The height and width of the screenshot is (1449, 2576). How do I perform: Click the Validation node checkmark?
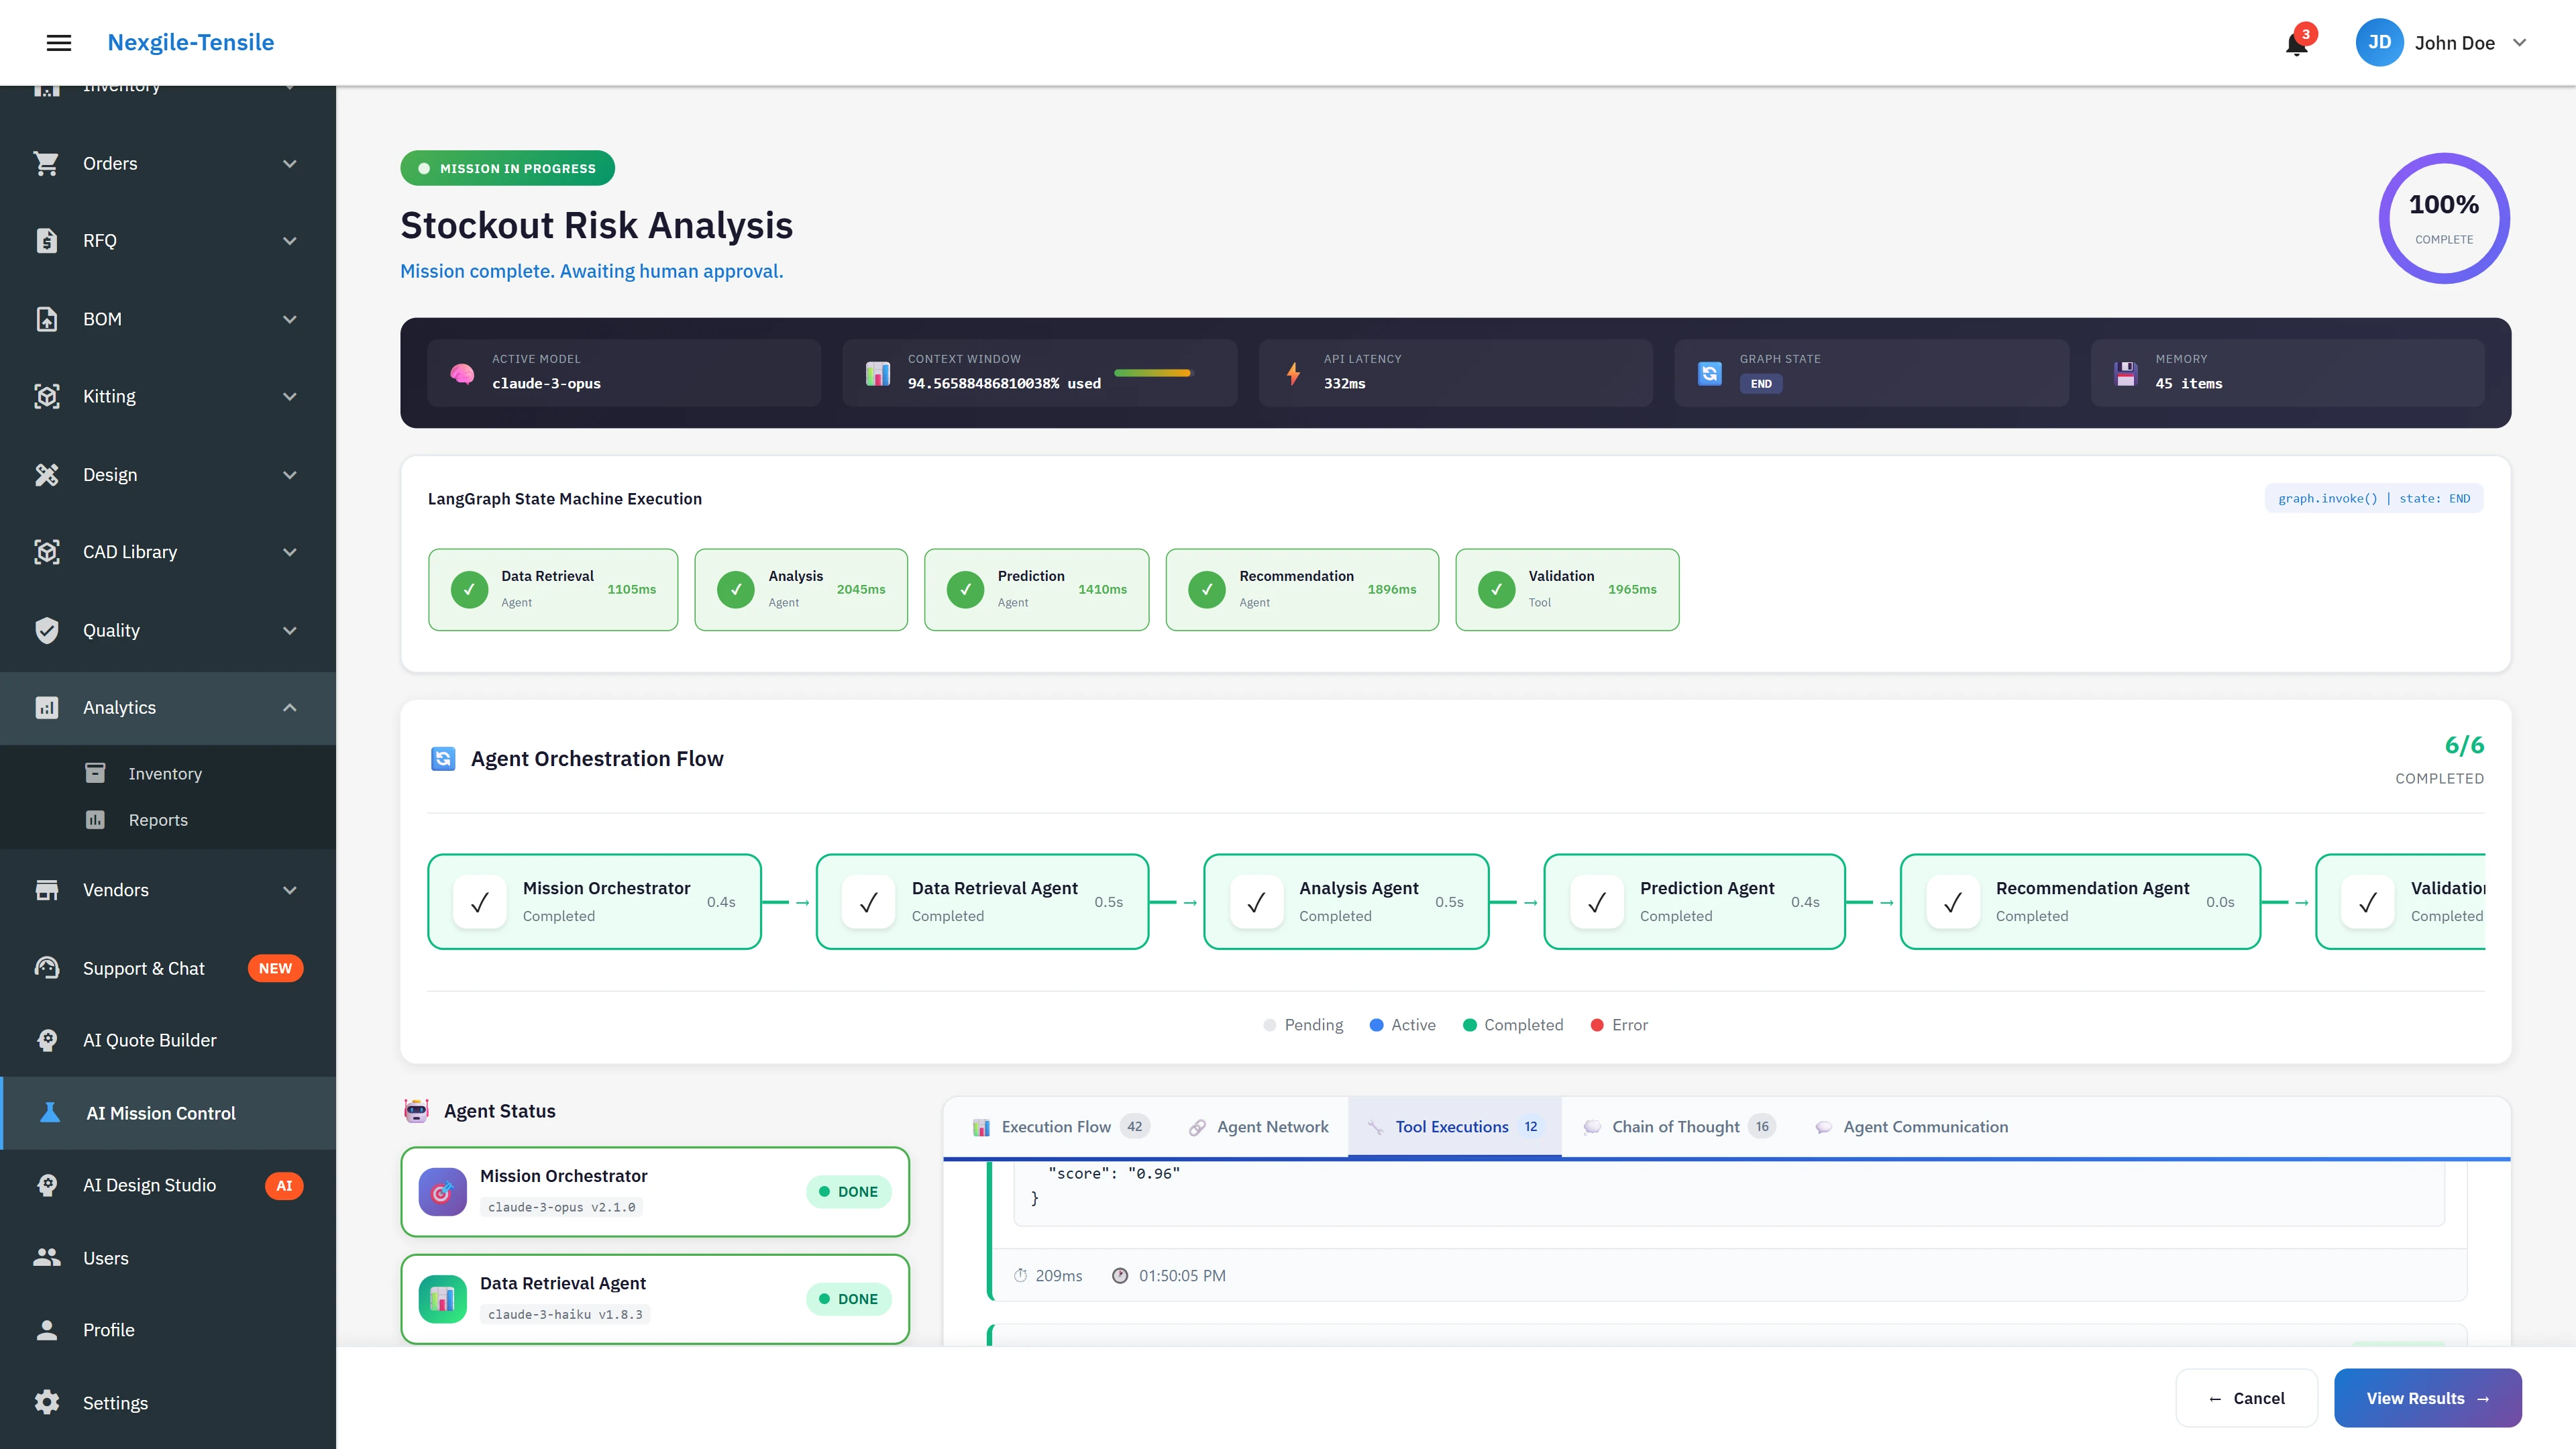(1496, 589)
